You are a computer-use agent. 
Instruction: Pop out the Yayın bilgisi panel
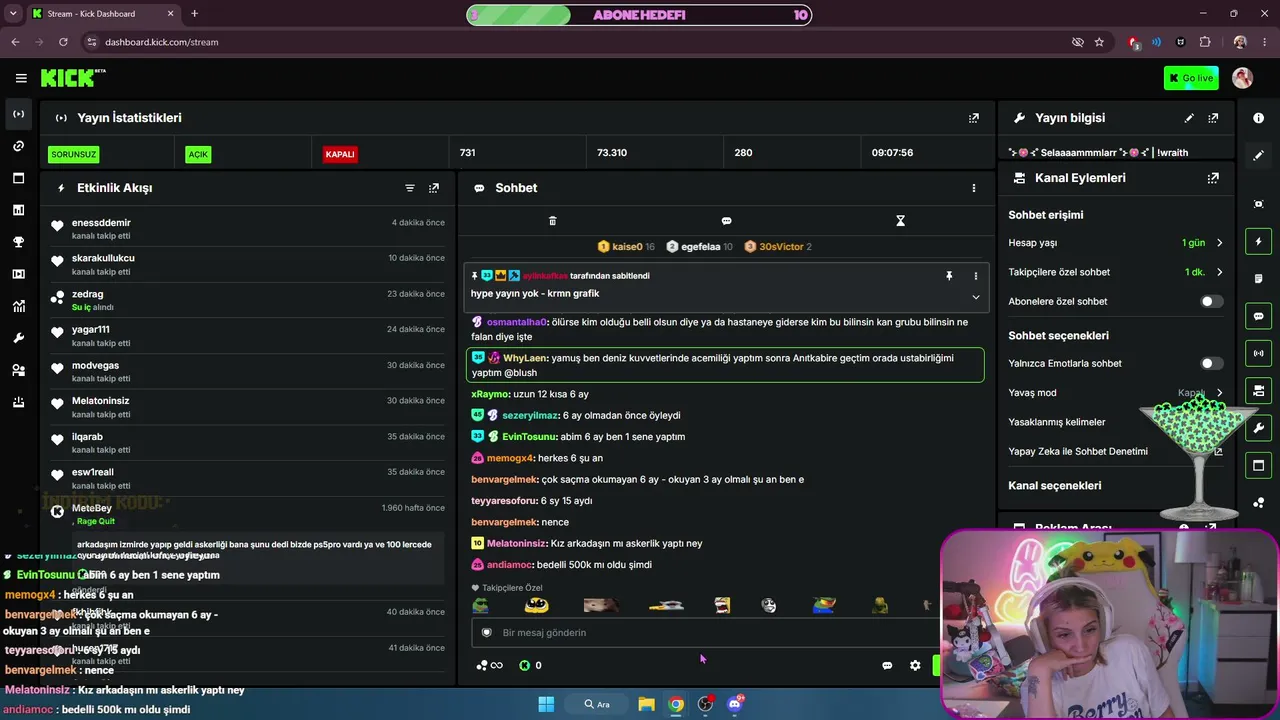point(1213,118)
